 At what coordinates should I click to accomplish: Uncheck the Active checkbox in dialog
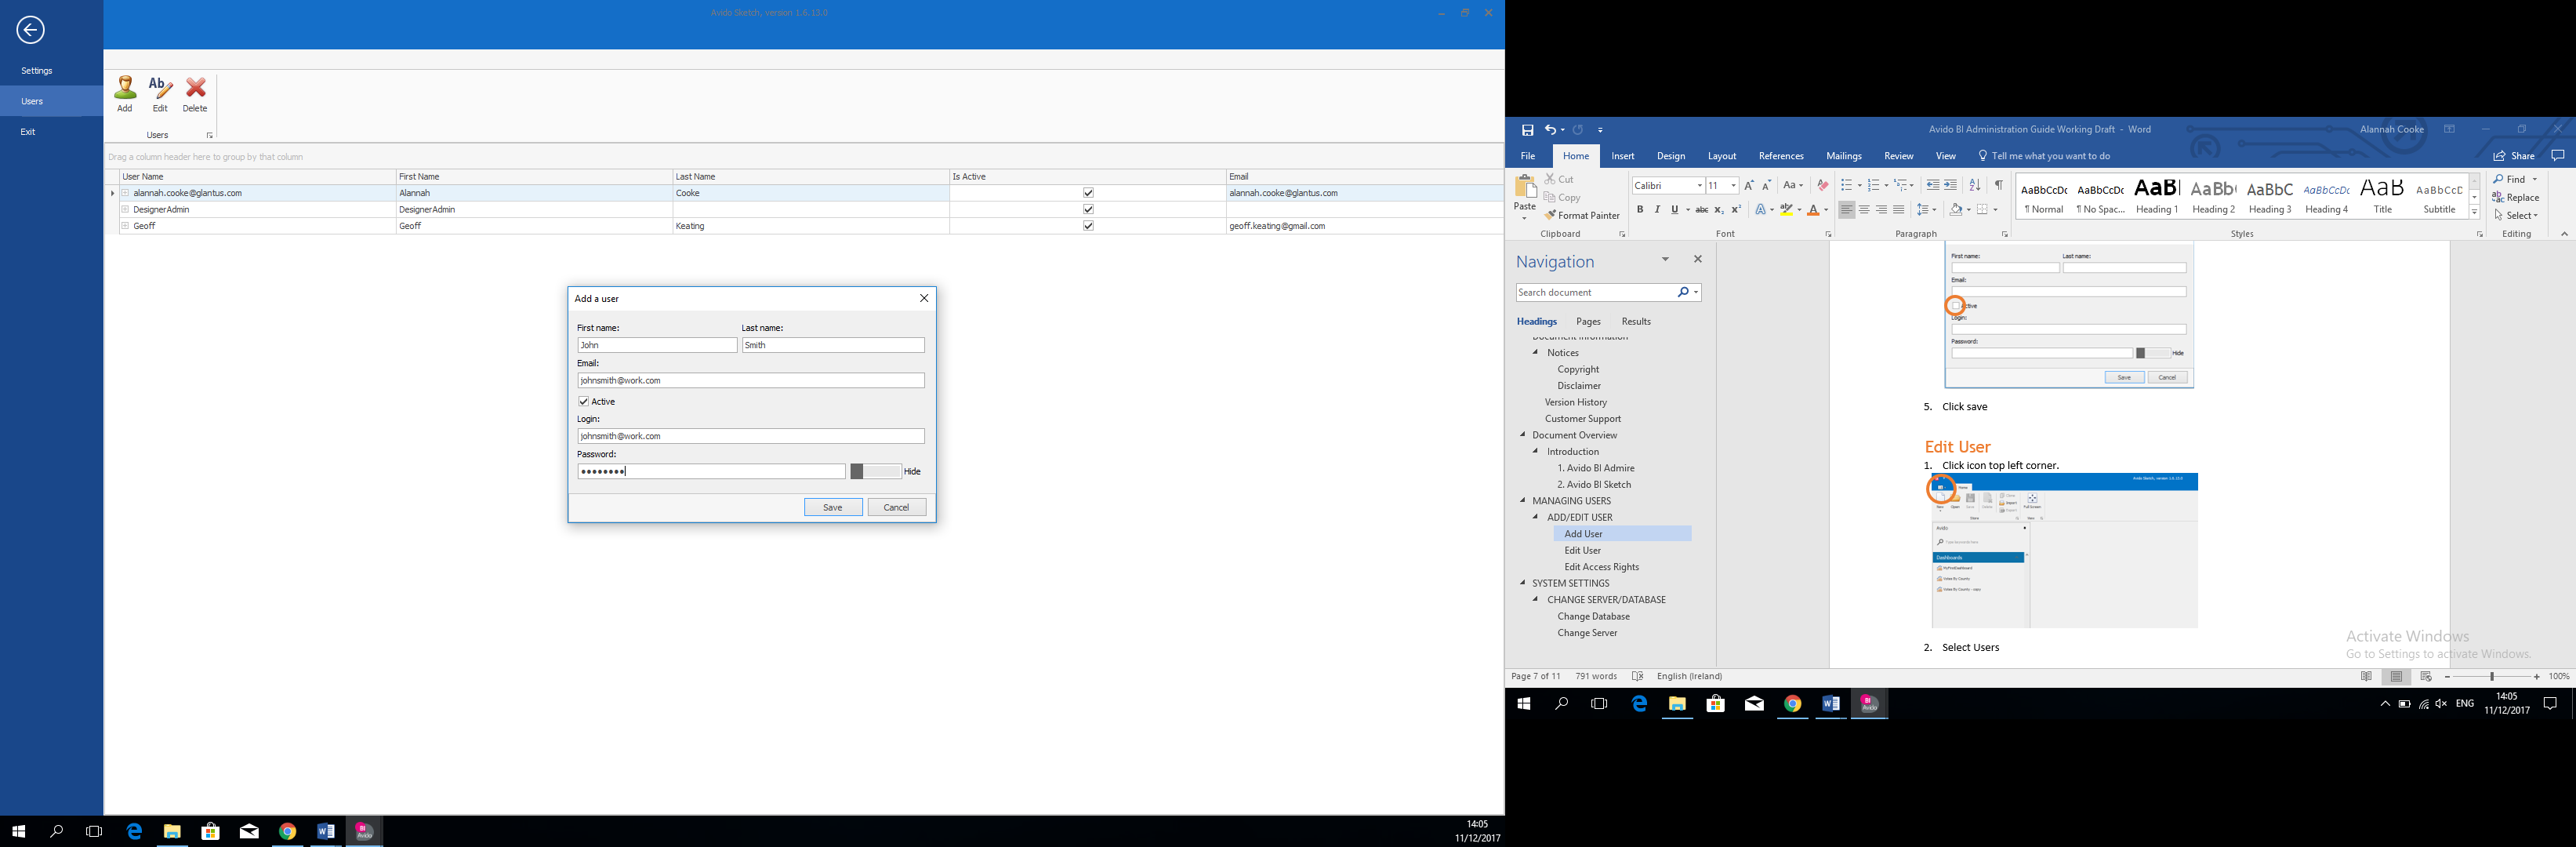coord(584,402)
